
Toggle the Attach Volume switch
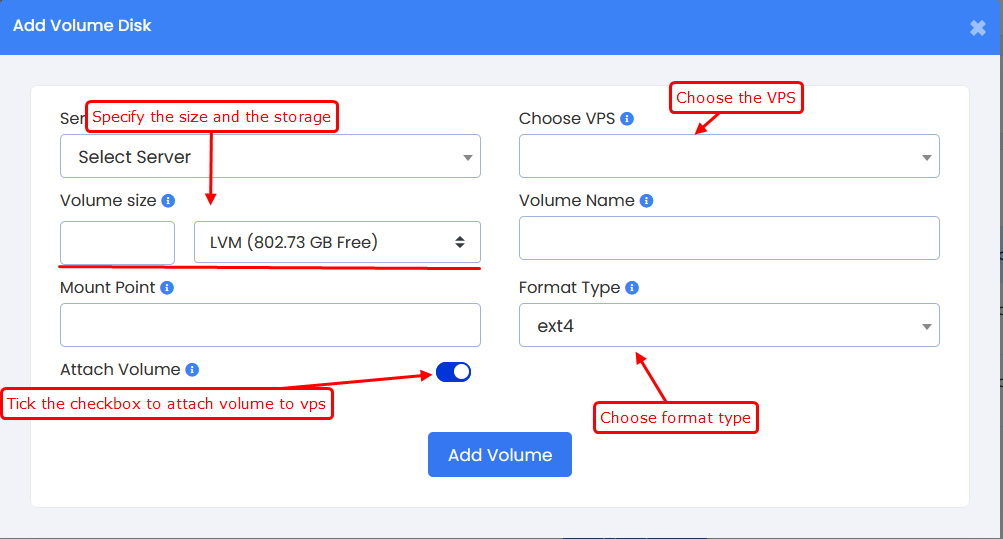(453, 372)
